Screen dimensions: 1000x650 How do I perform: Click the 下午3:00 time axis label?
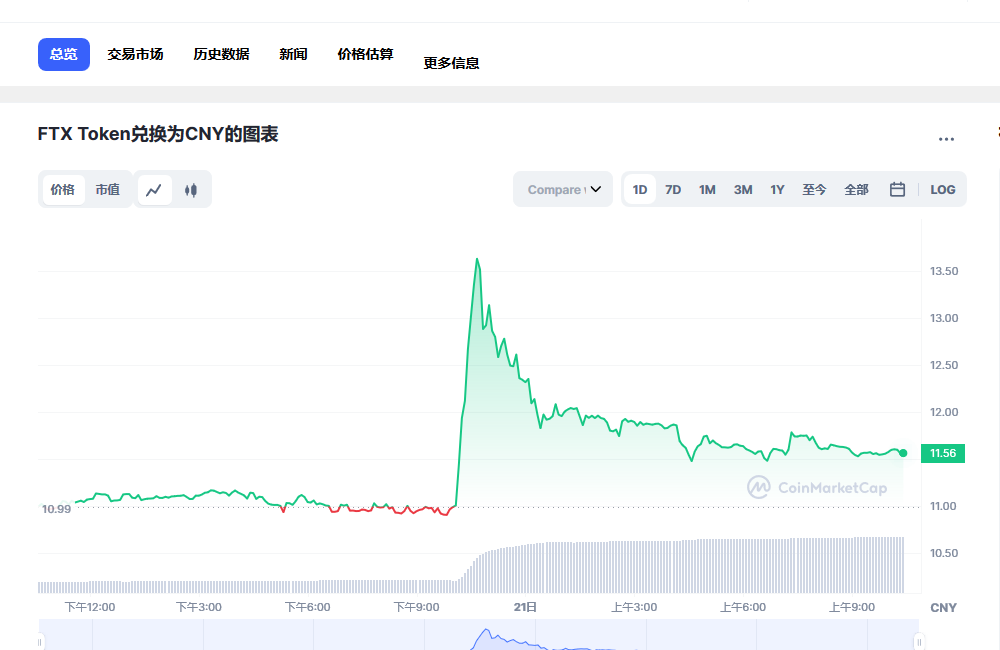click(199, 607)
